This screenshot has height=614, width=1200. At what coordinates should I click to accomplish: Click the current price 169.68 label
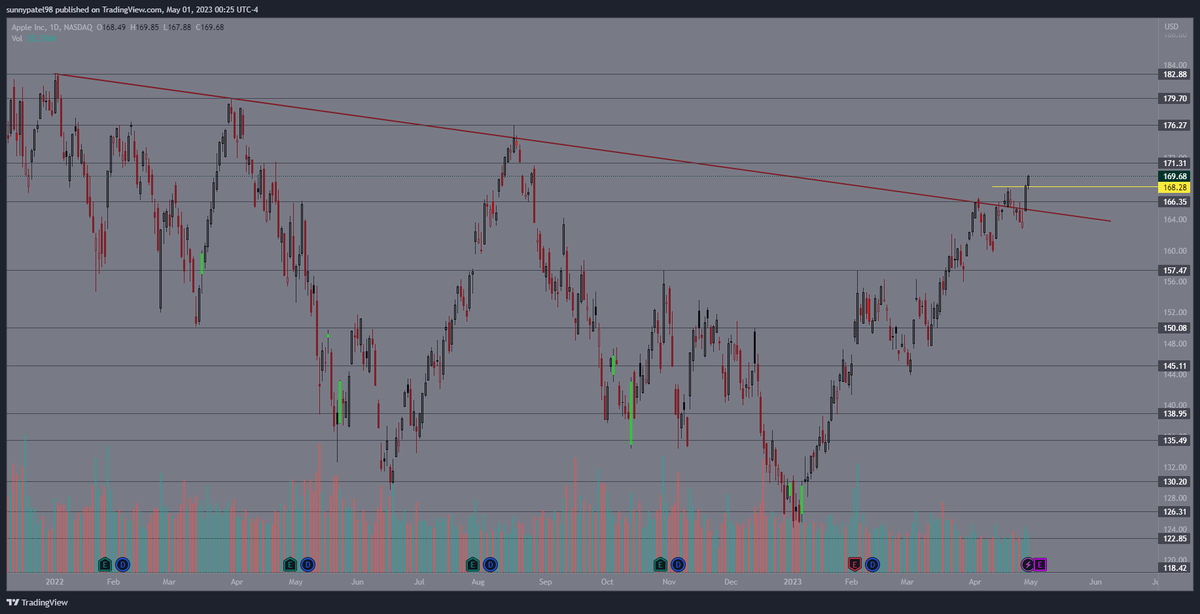click(1174, 176)
